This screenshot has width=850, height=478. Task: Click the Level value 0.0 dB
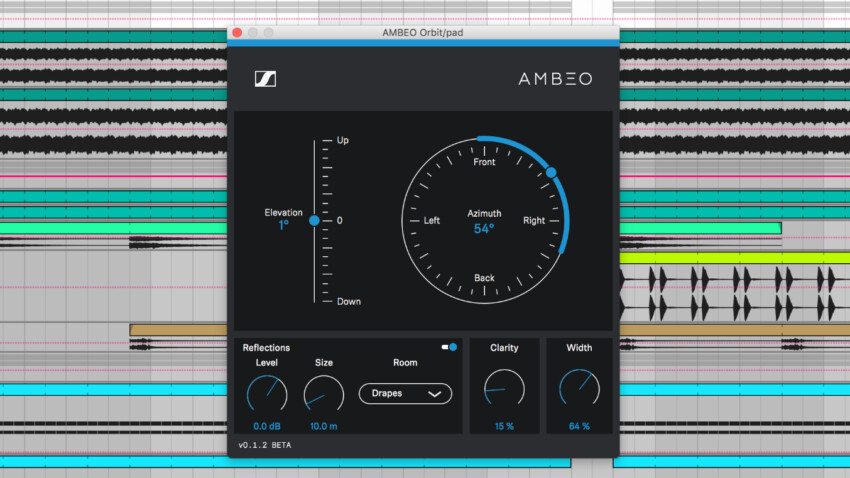[x=267, y=427]
